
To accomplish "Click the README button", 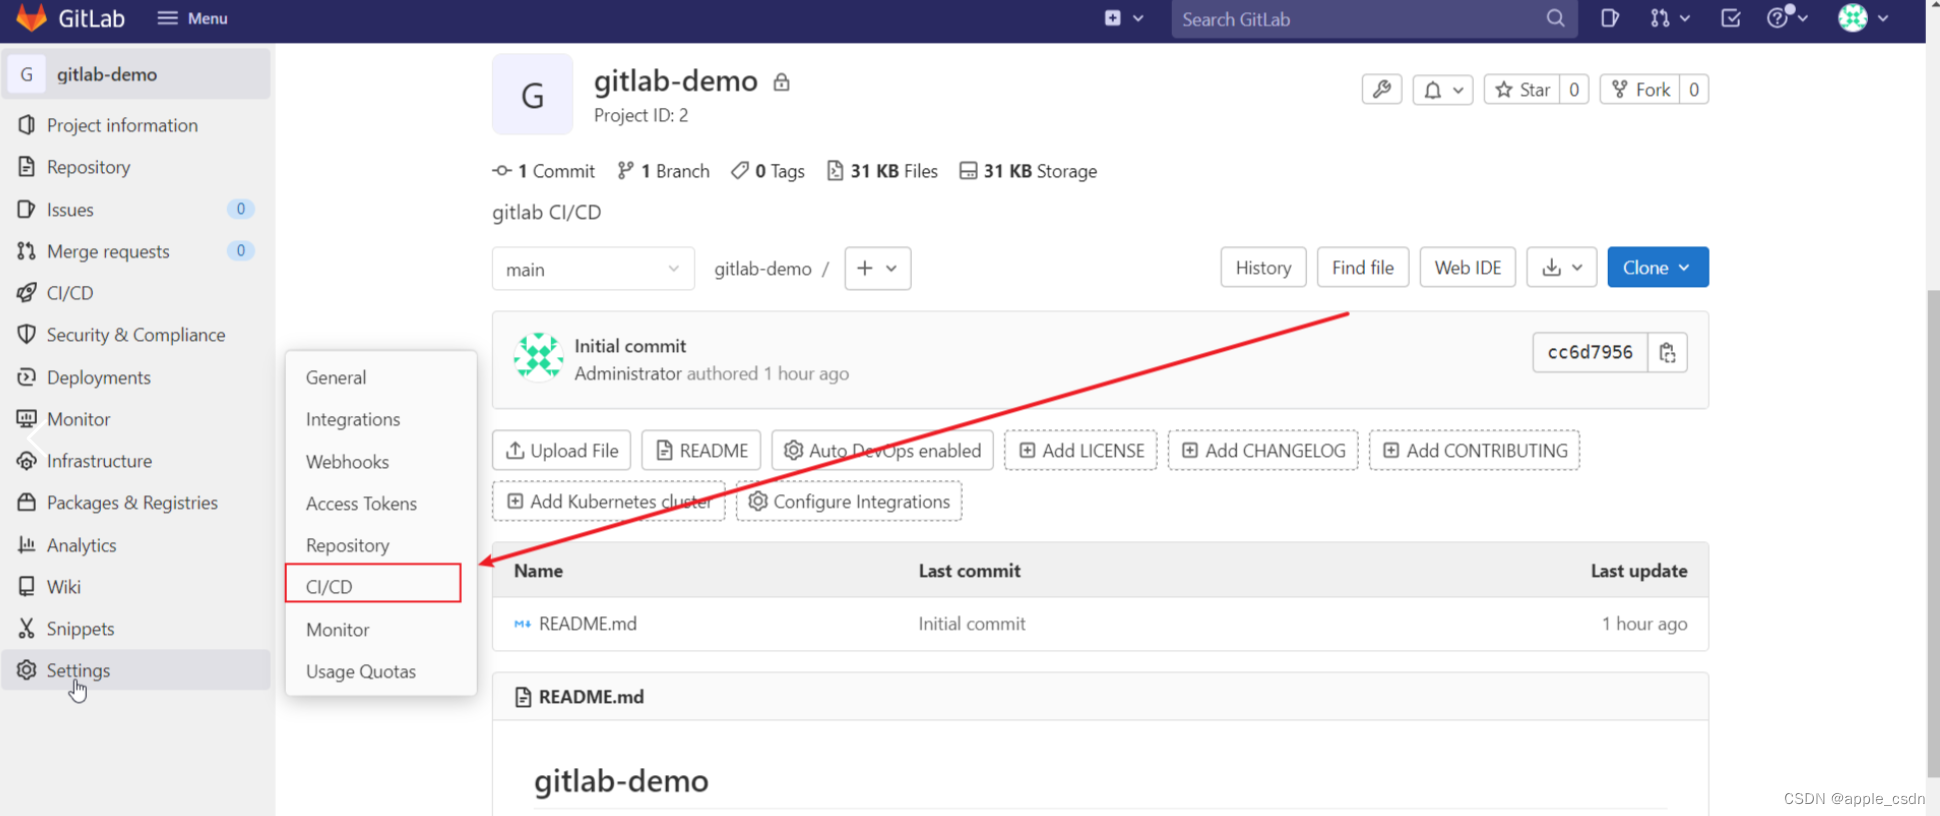I will click(x=701, y=450).
